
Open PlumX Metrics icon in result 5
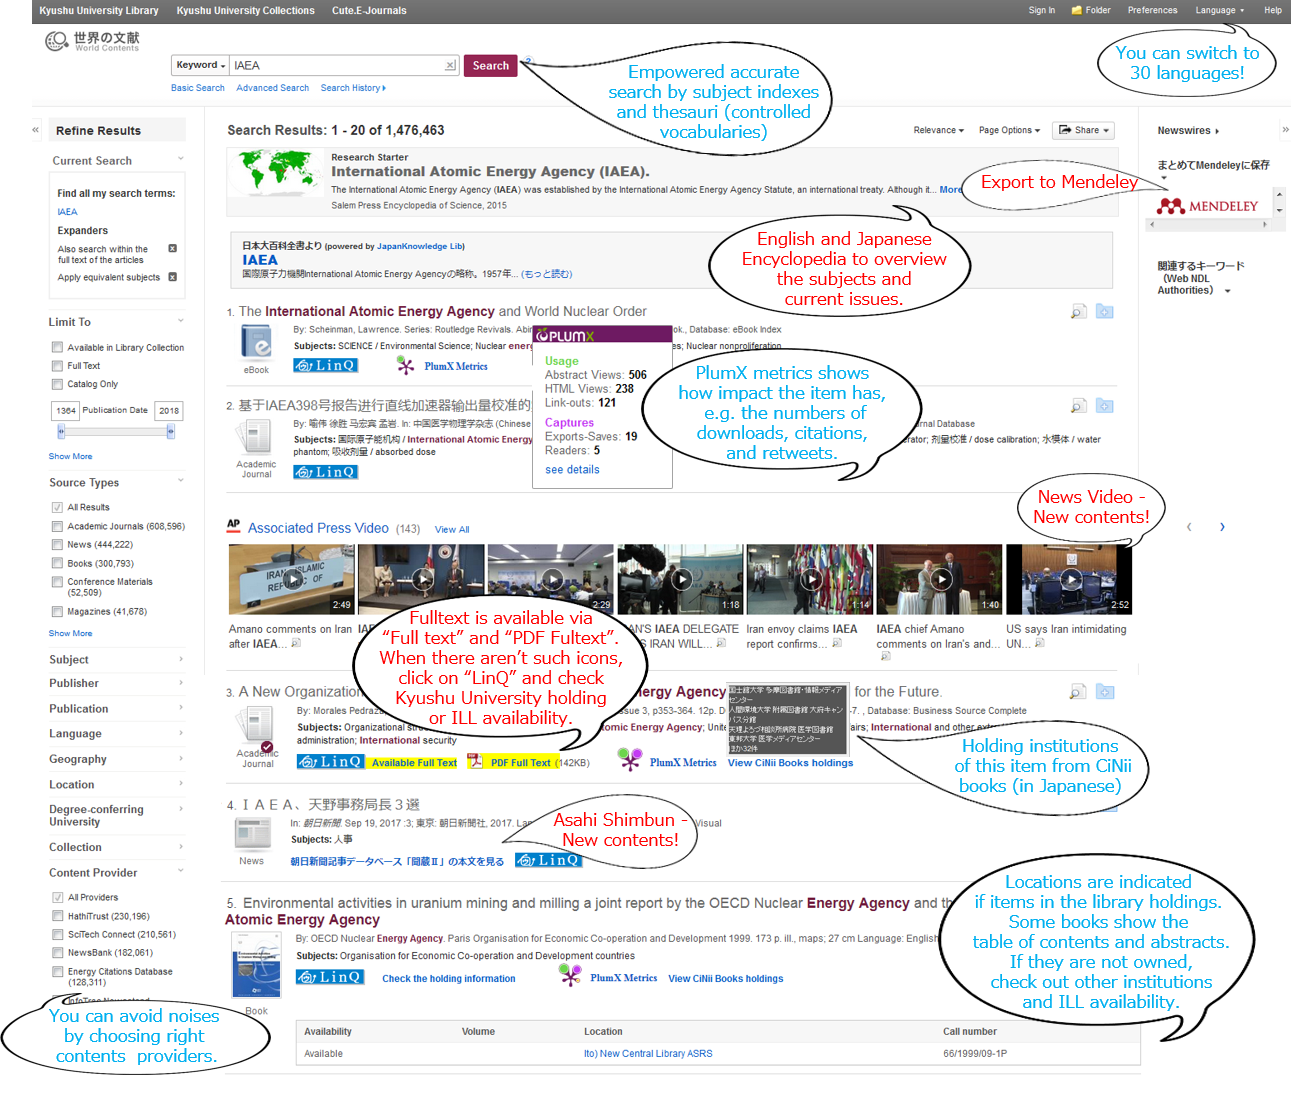pos(570,976)
